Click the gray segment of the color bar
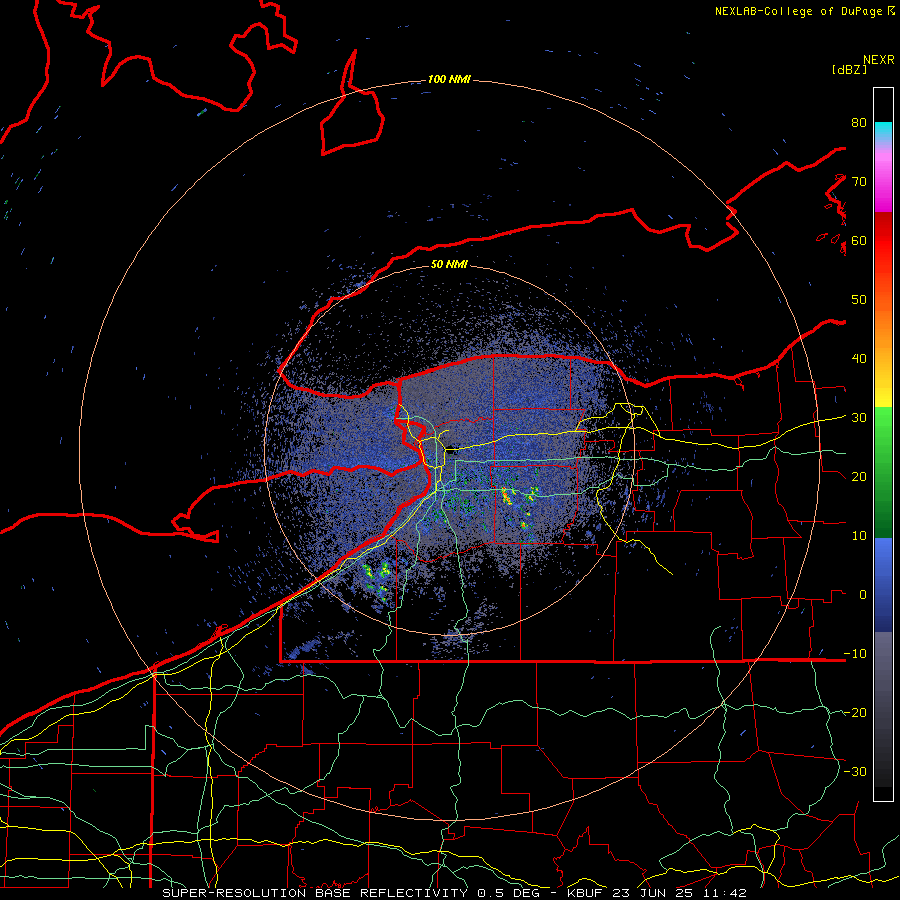 (x=883, y=666)
